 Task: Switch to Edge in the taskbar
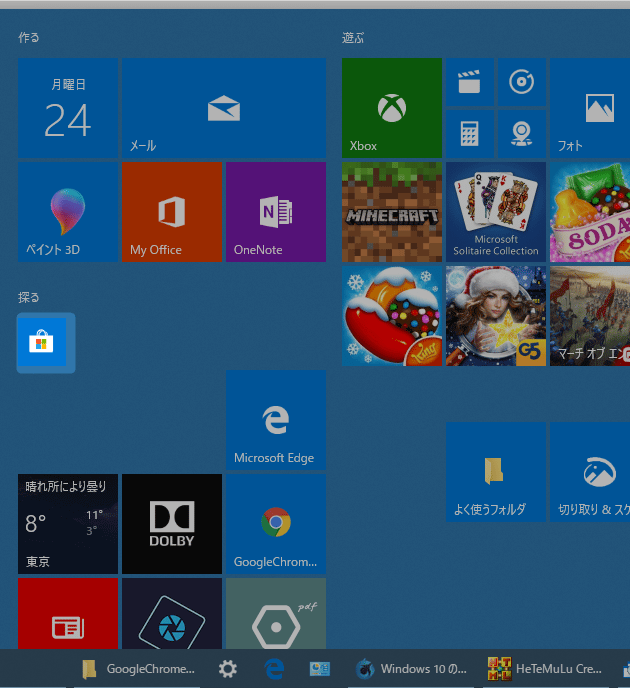coord(274,669)
